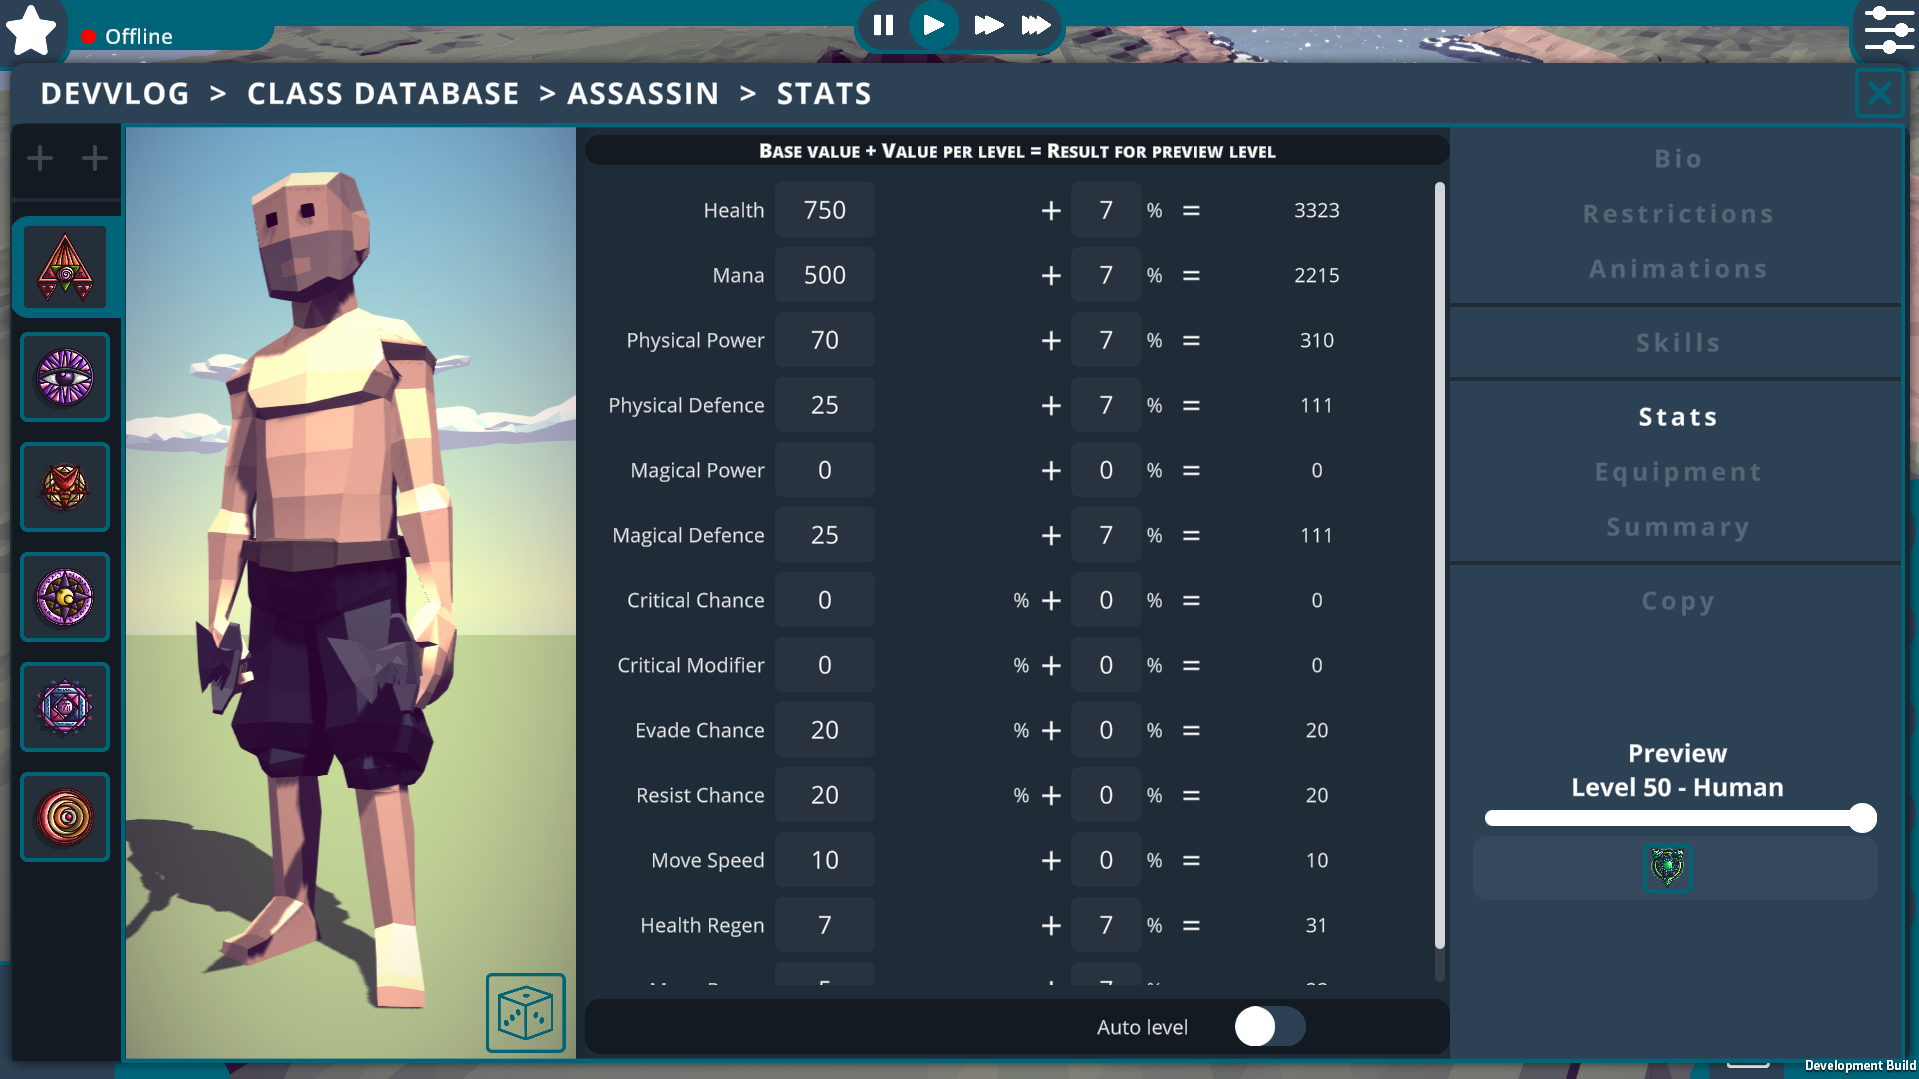Select the purple sun-moon class emblem
This screenshot has height=1079, width=1919.
(65, 597)
